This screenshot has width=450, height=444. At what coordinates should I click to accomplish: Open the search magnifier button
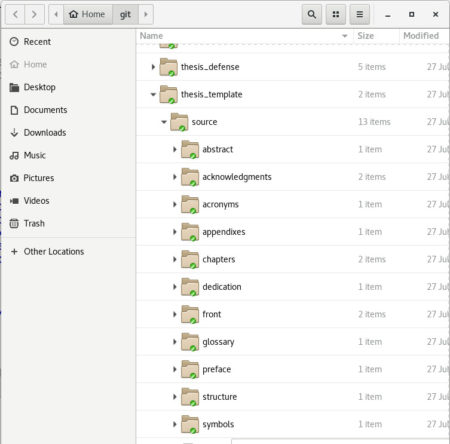pyautogui.click(x=312, y=14)
